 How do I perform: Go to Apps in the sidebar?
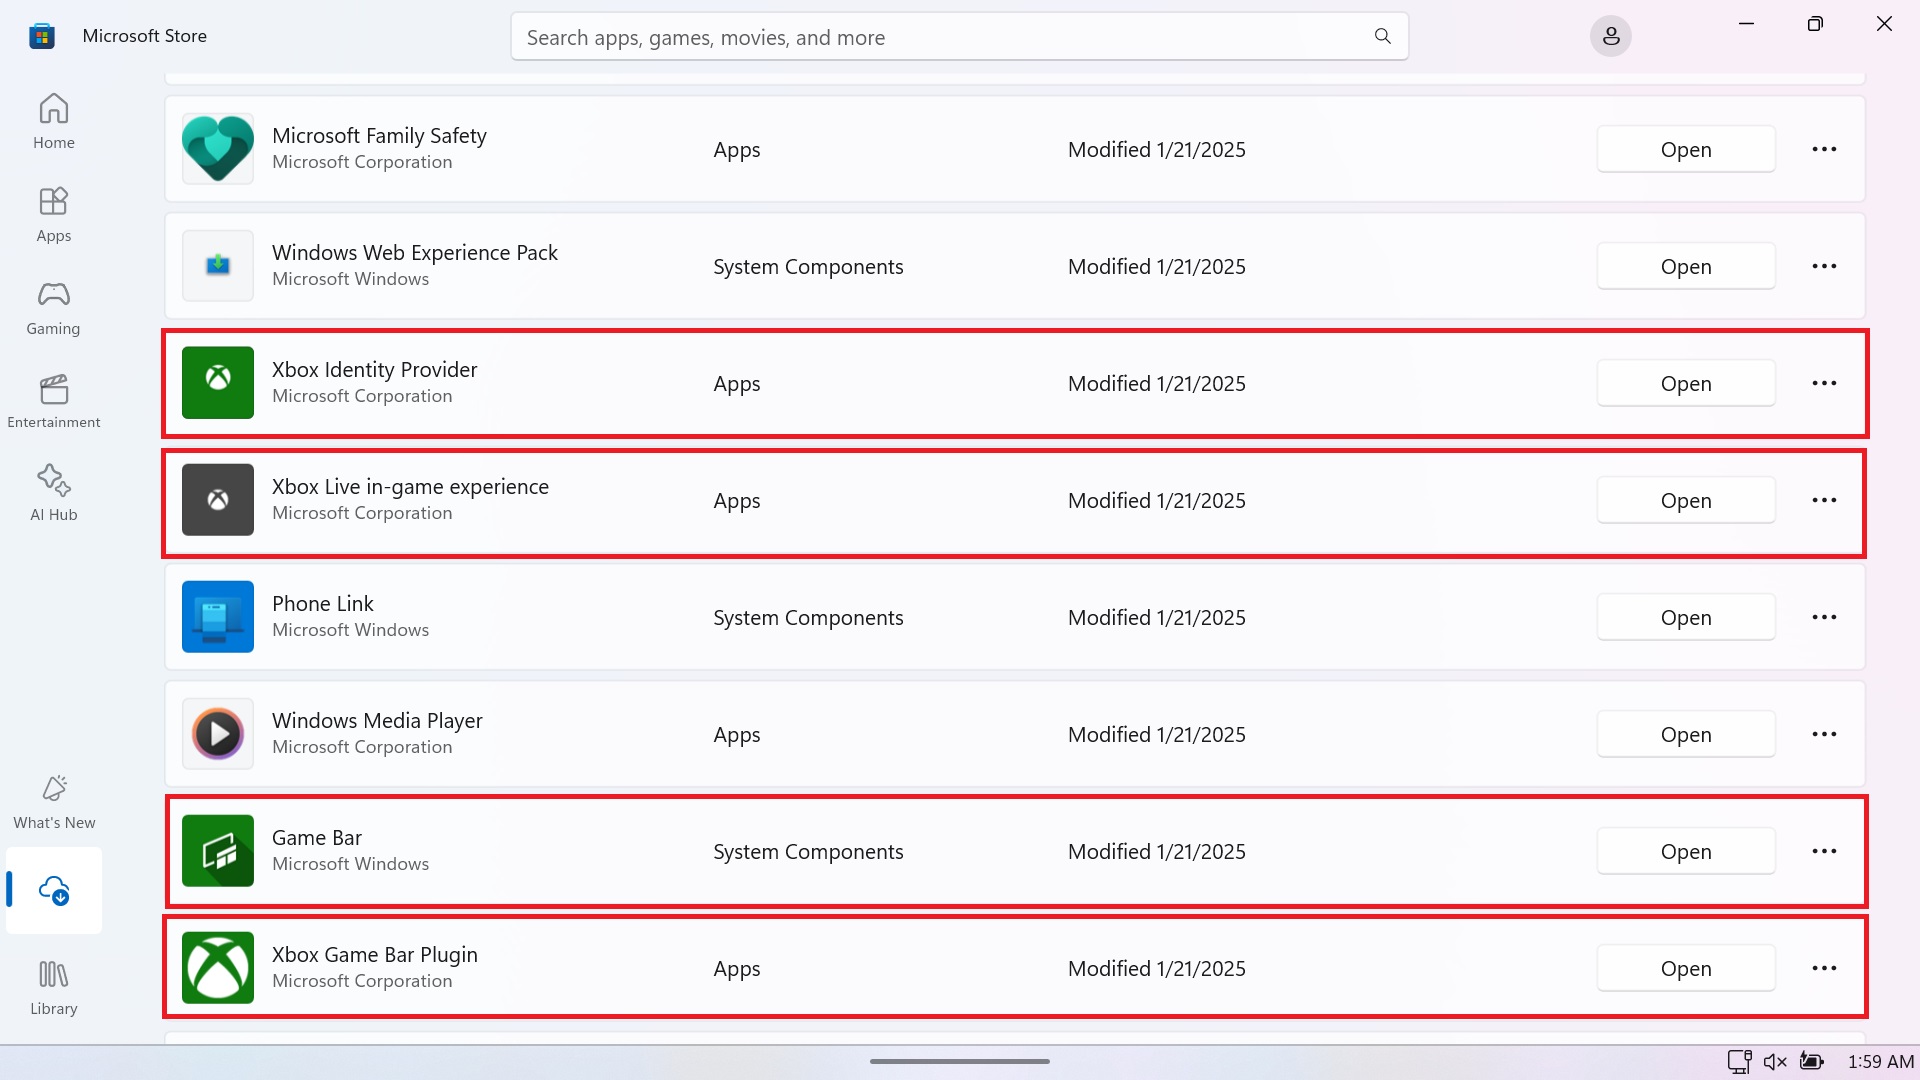click(x=53, y=214)
